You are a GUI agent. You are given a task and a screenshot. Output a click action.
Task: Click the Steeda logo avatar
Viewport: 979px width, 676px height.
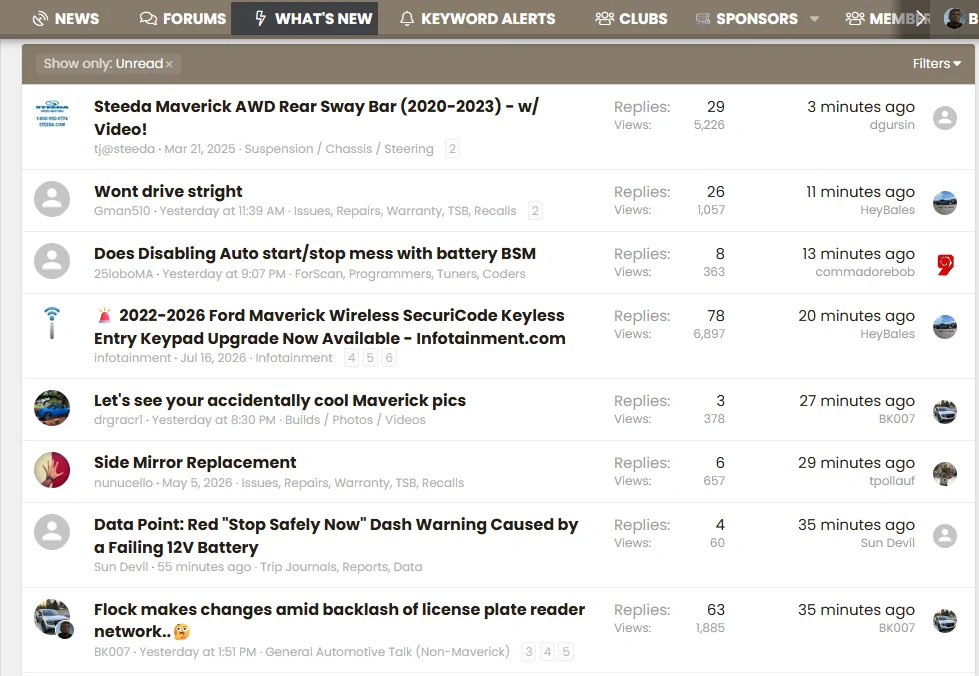(52, 114)
